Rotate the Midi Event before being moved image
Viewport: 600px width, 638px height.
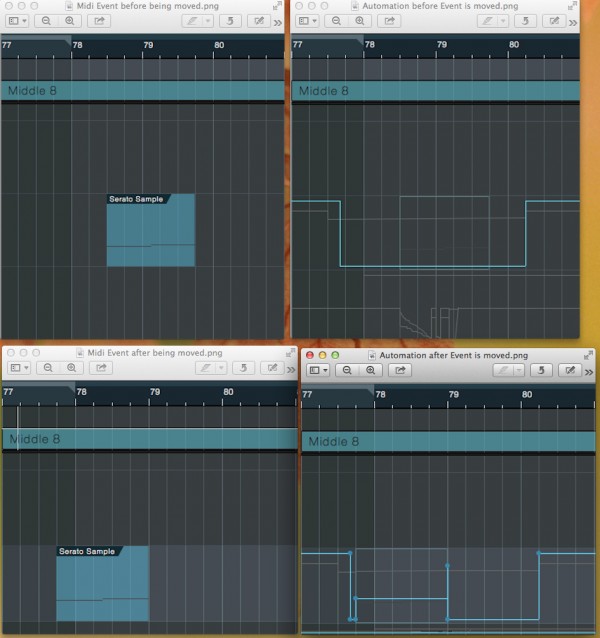pyautogui.click(x=230, y=21)
